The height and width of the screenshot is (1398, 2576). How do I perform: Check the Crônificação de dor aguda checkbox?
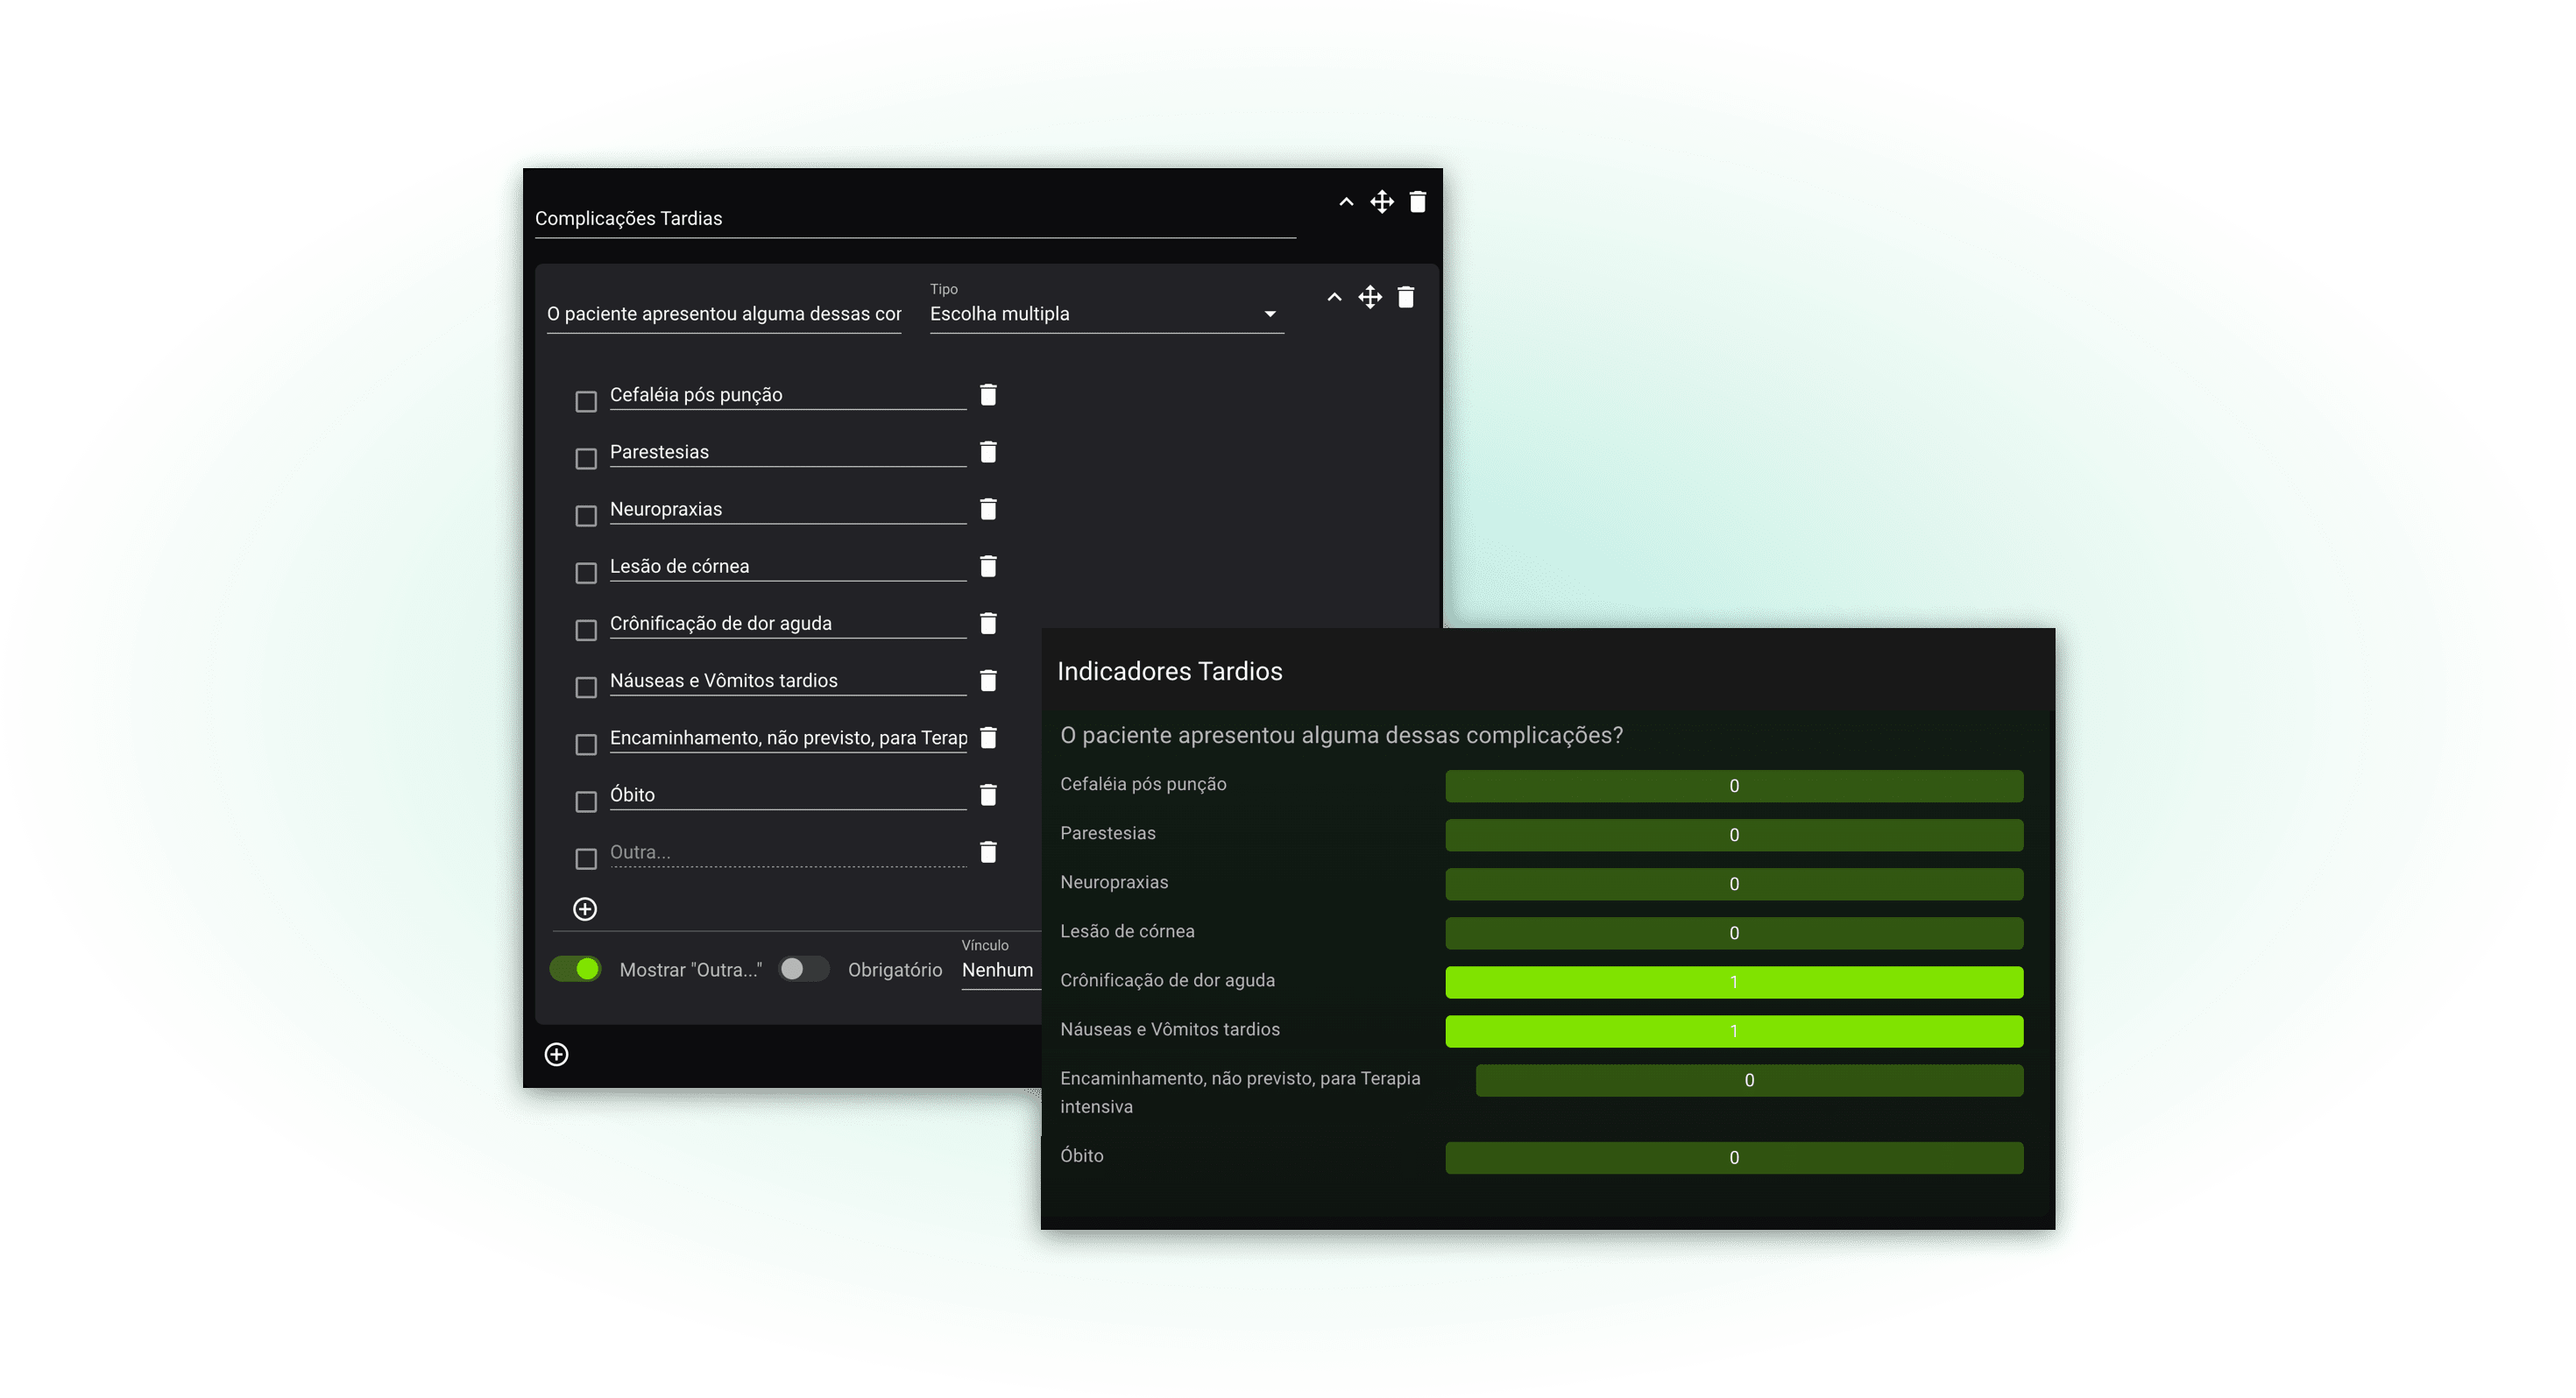[x=586, y=629]
